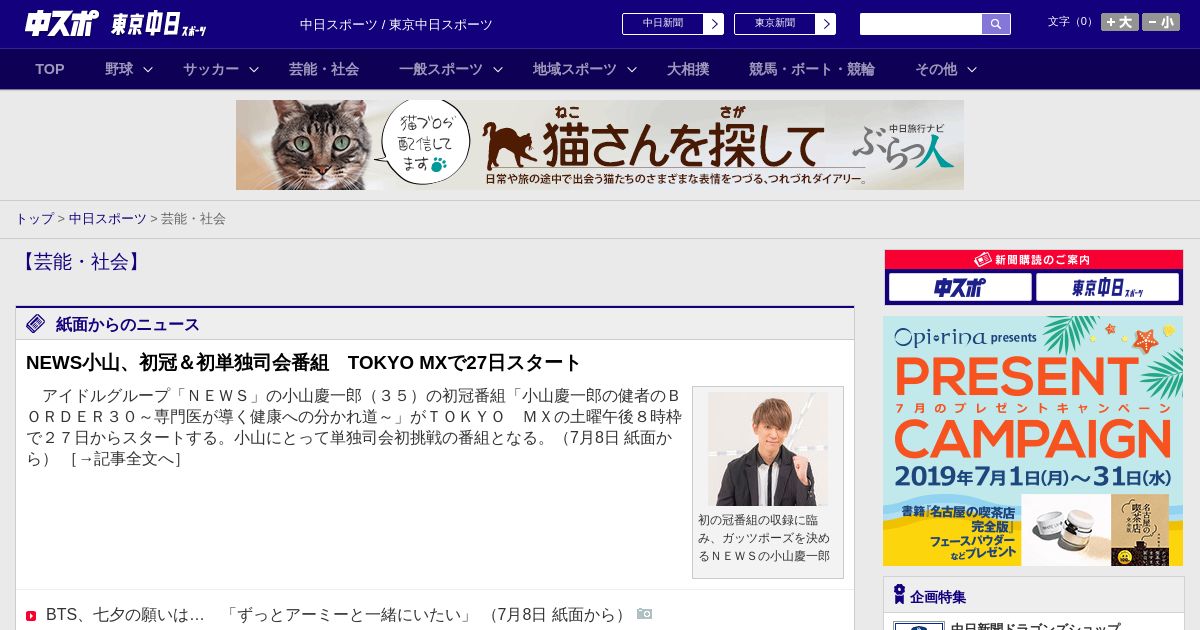Go to 中日スポーツ breadcrumb link

click(x=108, y=218)
